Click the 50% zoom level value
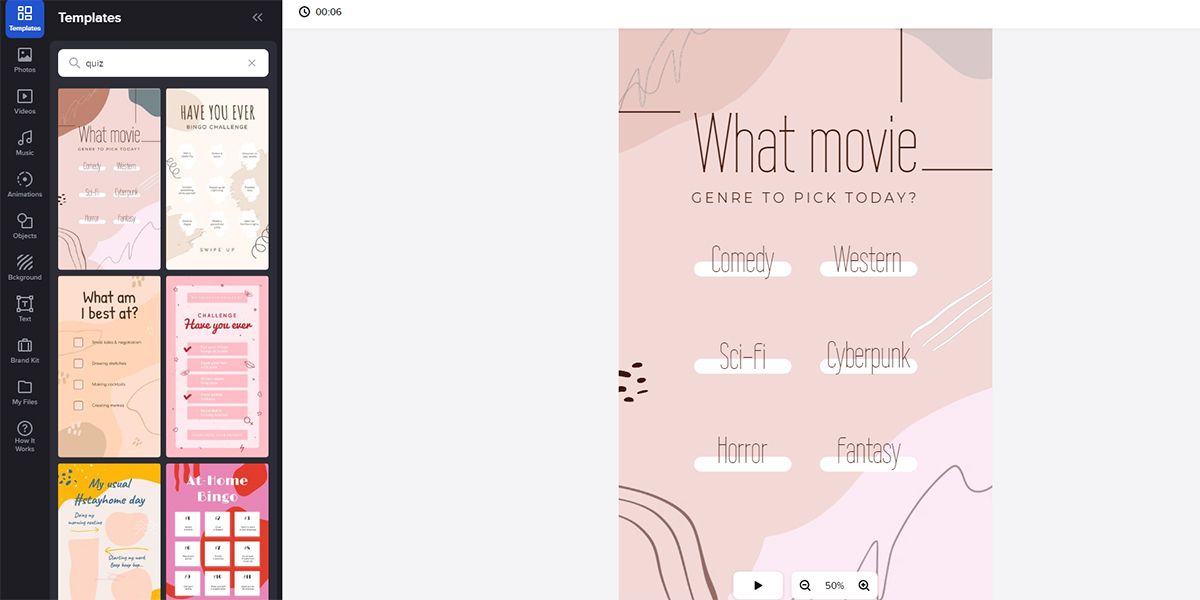Image resolution: width=1200 pixels, height=600 pixels. [834, 585]
